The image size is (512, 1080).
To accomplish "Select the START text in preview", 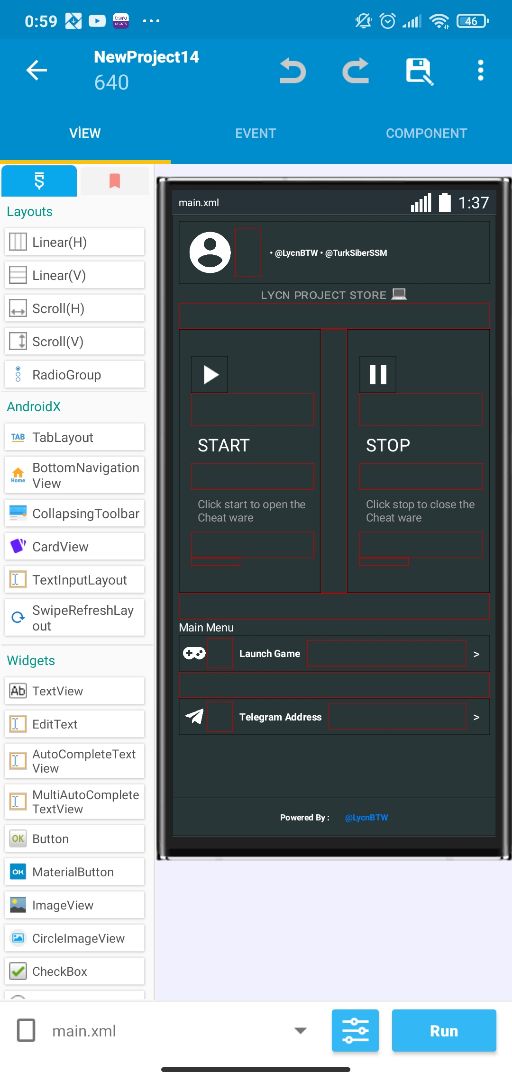I will [x=223, y=446].
